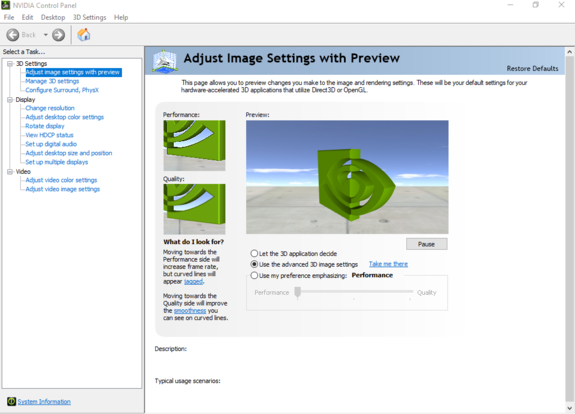Go to the Home page icon
Viewport: 575px width, 414px height.
click(x=84, y=34)
